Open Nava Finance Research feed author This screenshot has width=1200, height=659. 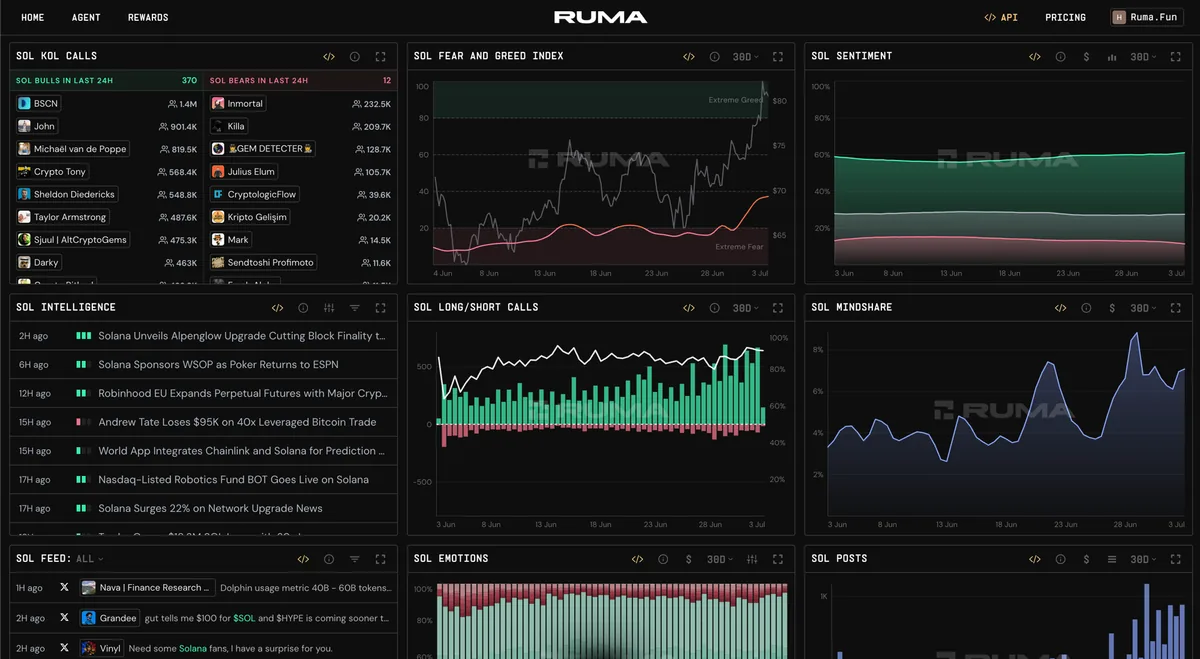(147, 588)
